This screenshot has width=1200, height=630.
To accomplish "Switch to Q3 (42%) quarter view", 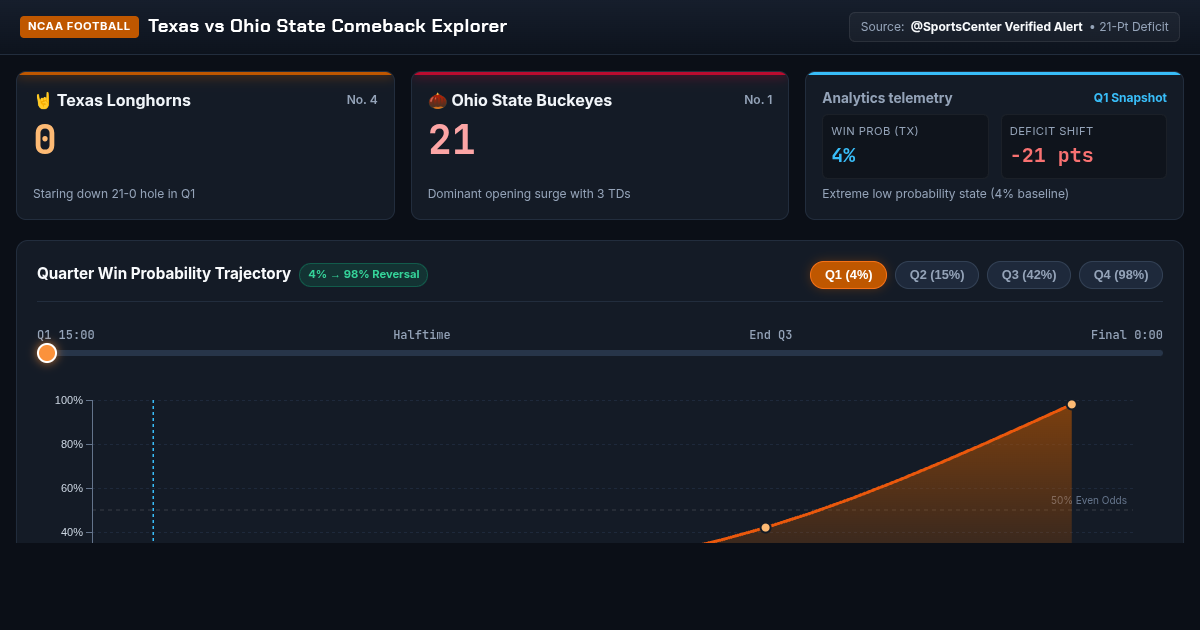I will coord(1029,275).
